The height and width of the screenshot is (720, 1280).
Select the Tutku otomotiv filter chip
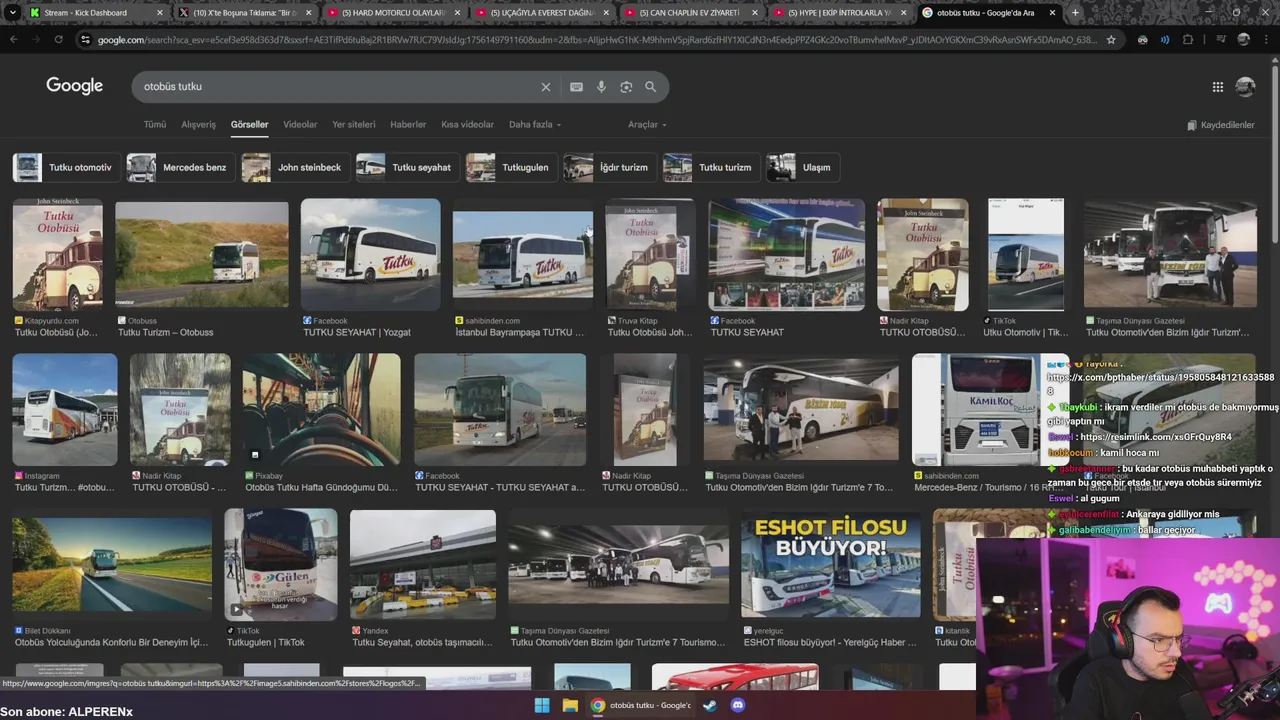tap(66, 167)
